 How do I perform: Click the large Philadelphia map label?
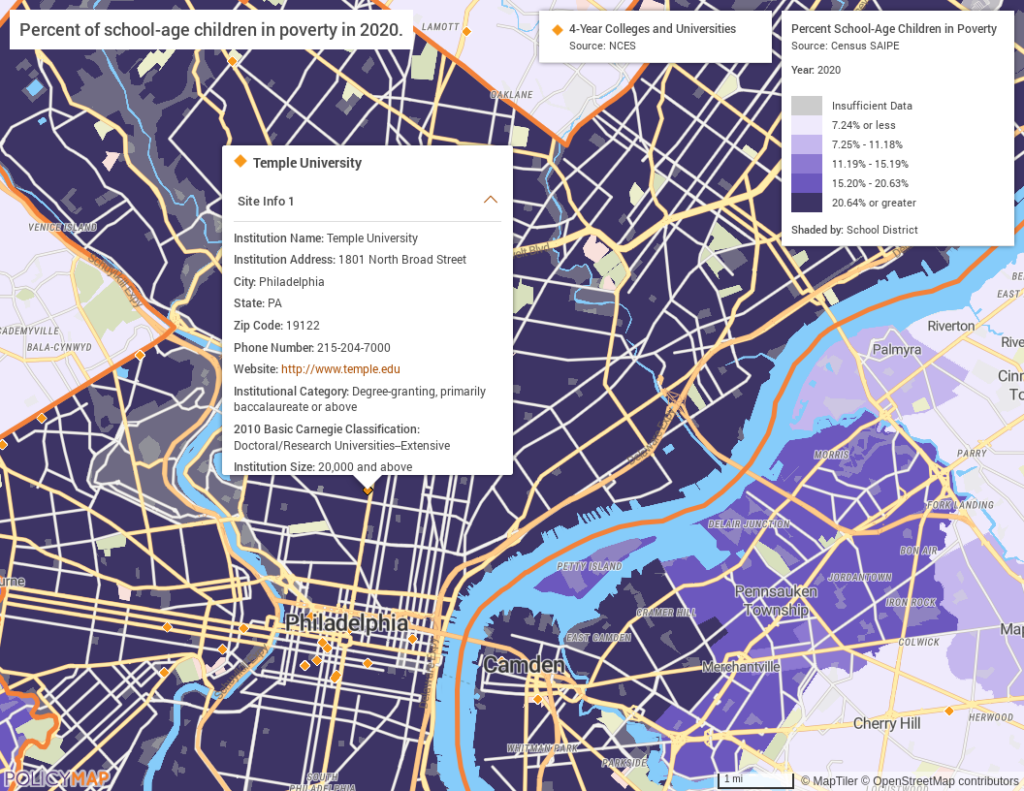[x=347, y=622]
